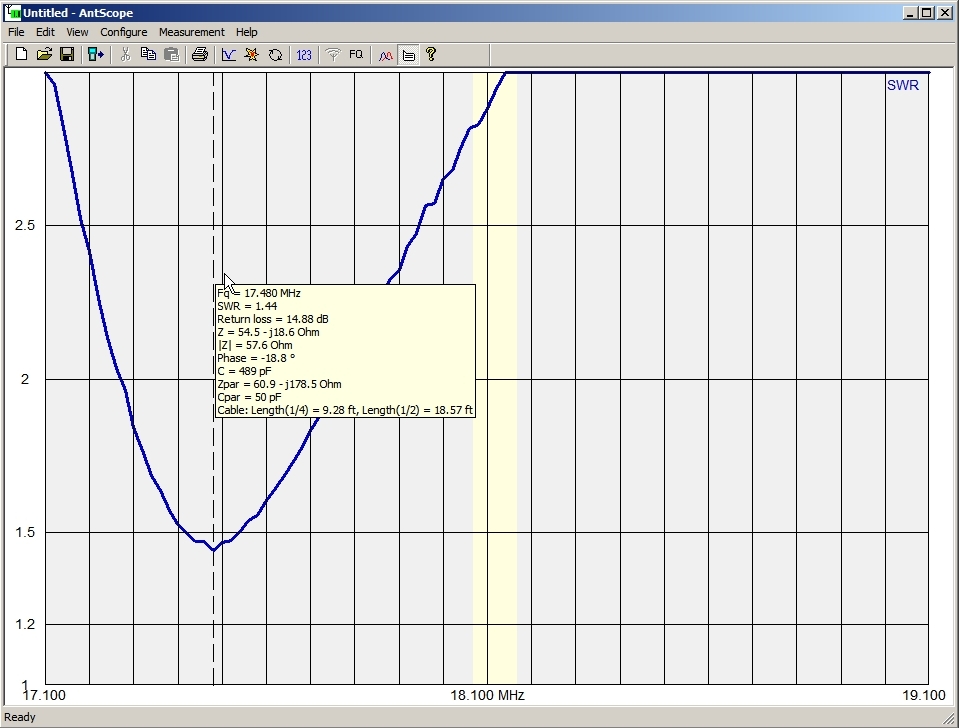This screenshot has height=728, width=959.
Task: Click 'Phase = -18.8 °' tooltip line
Action: coord(256,358)
